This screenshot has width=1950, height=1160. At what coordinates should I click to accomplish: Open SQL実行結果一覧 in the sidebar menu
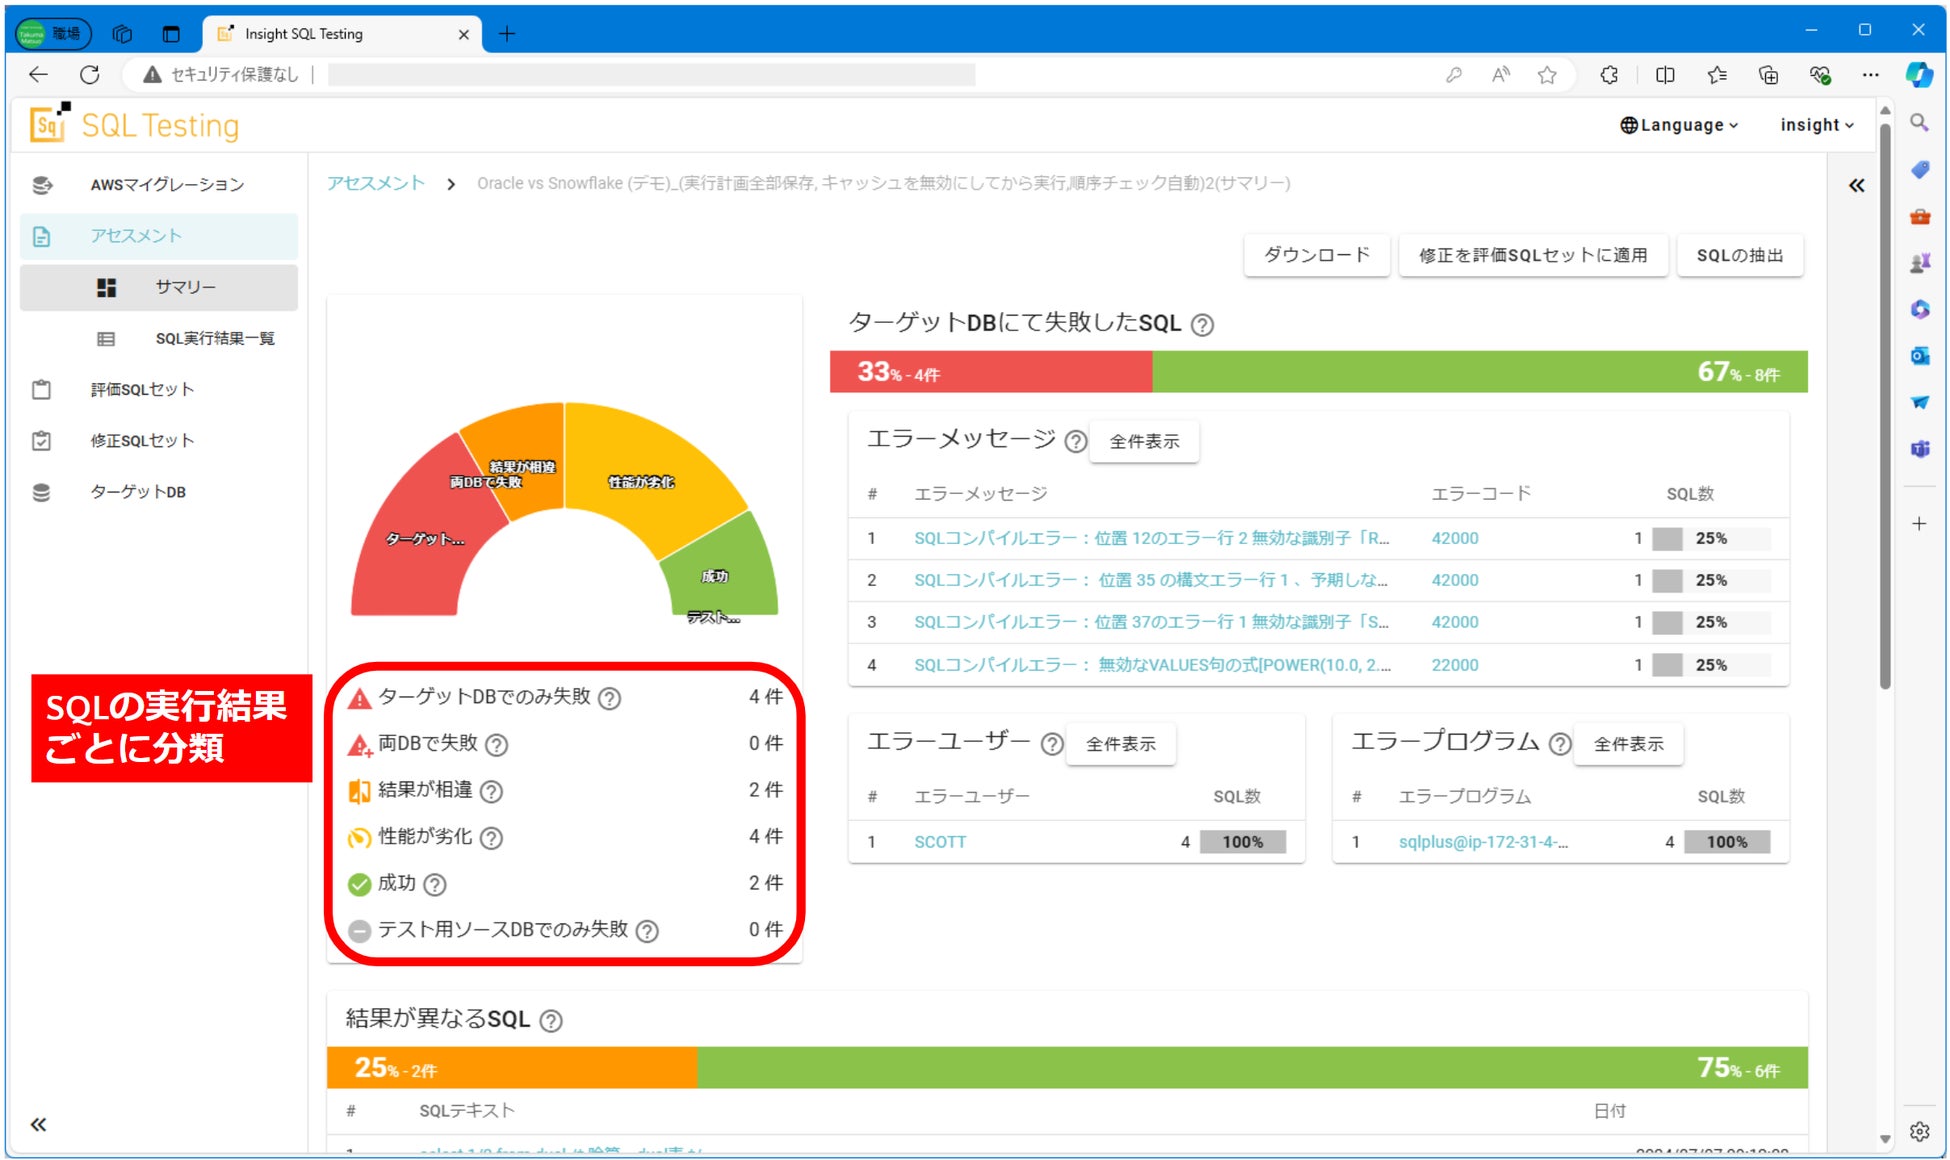(x=214, y=339)
